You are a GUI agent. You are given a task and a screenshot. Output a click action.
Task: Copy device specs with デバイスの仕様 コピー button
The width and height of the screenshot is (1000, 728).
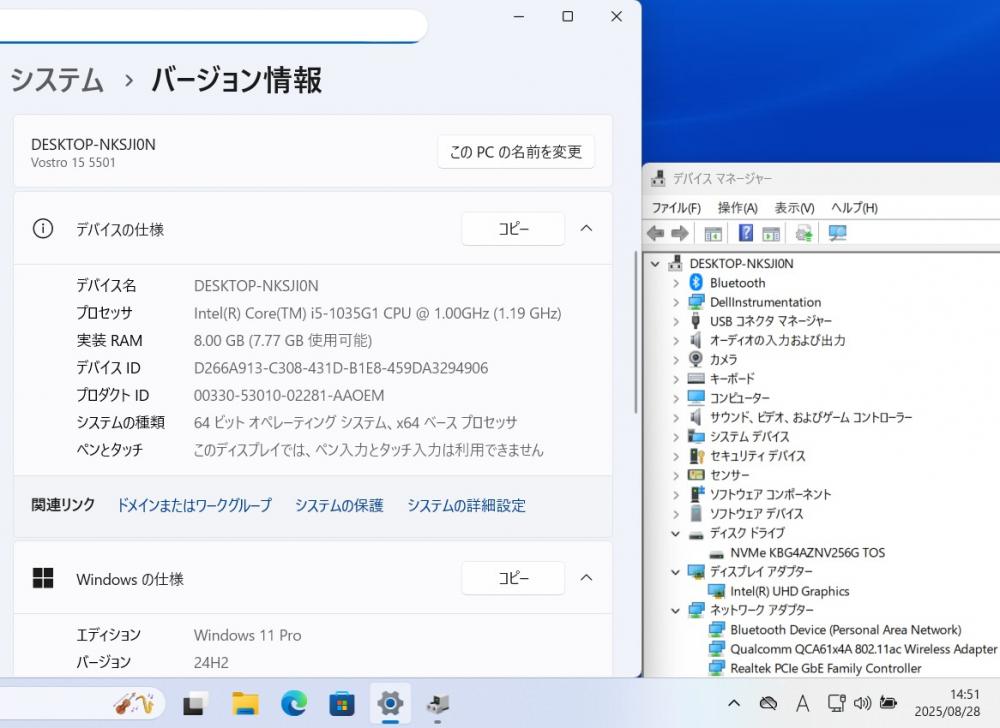point(513,228)
